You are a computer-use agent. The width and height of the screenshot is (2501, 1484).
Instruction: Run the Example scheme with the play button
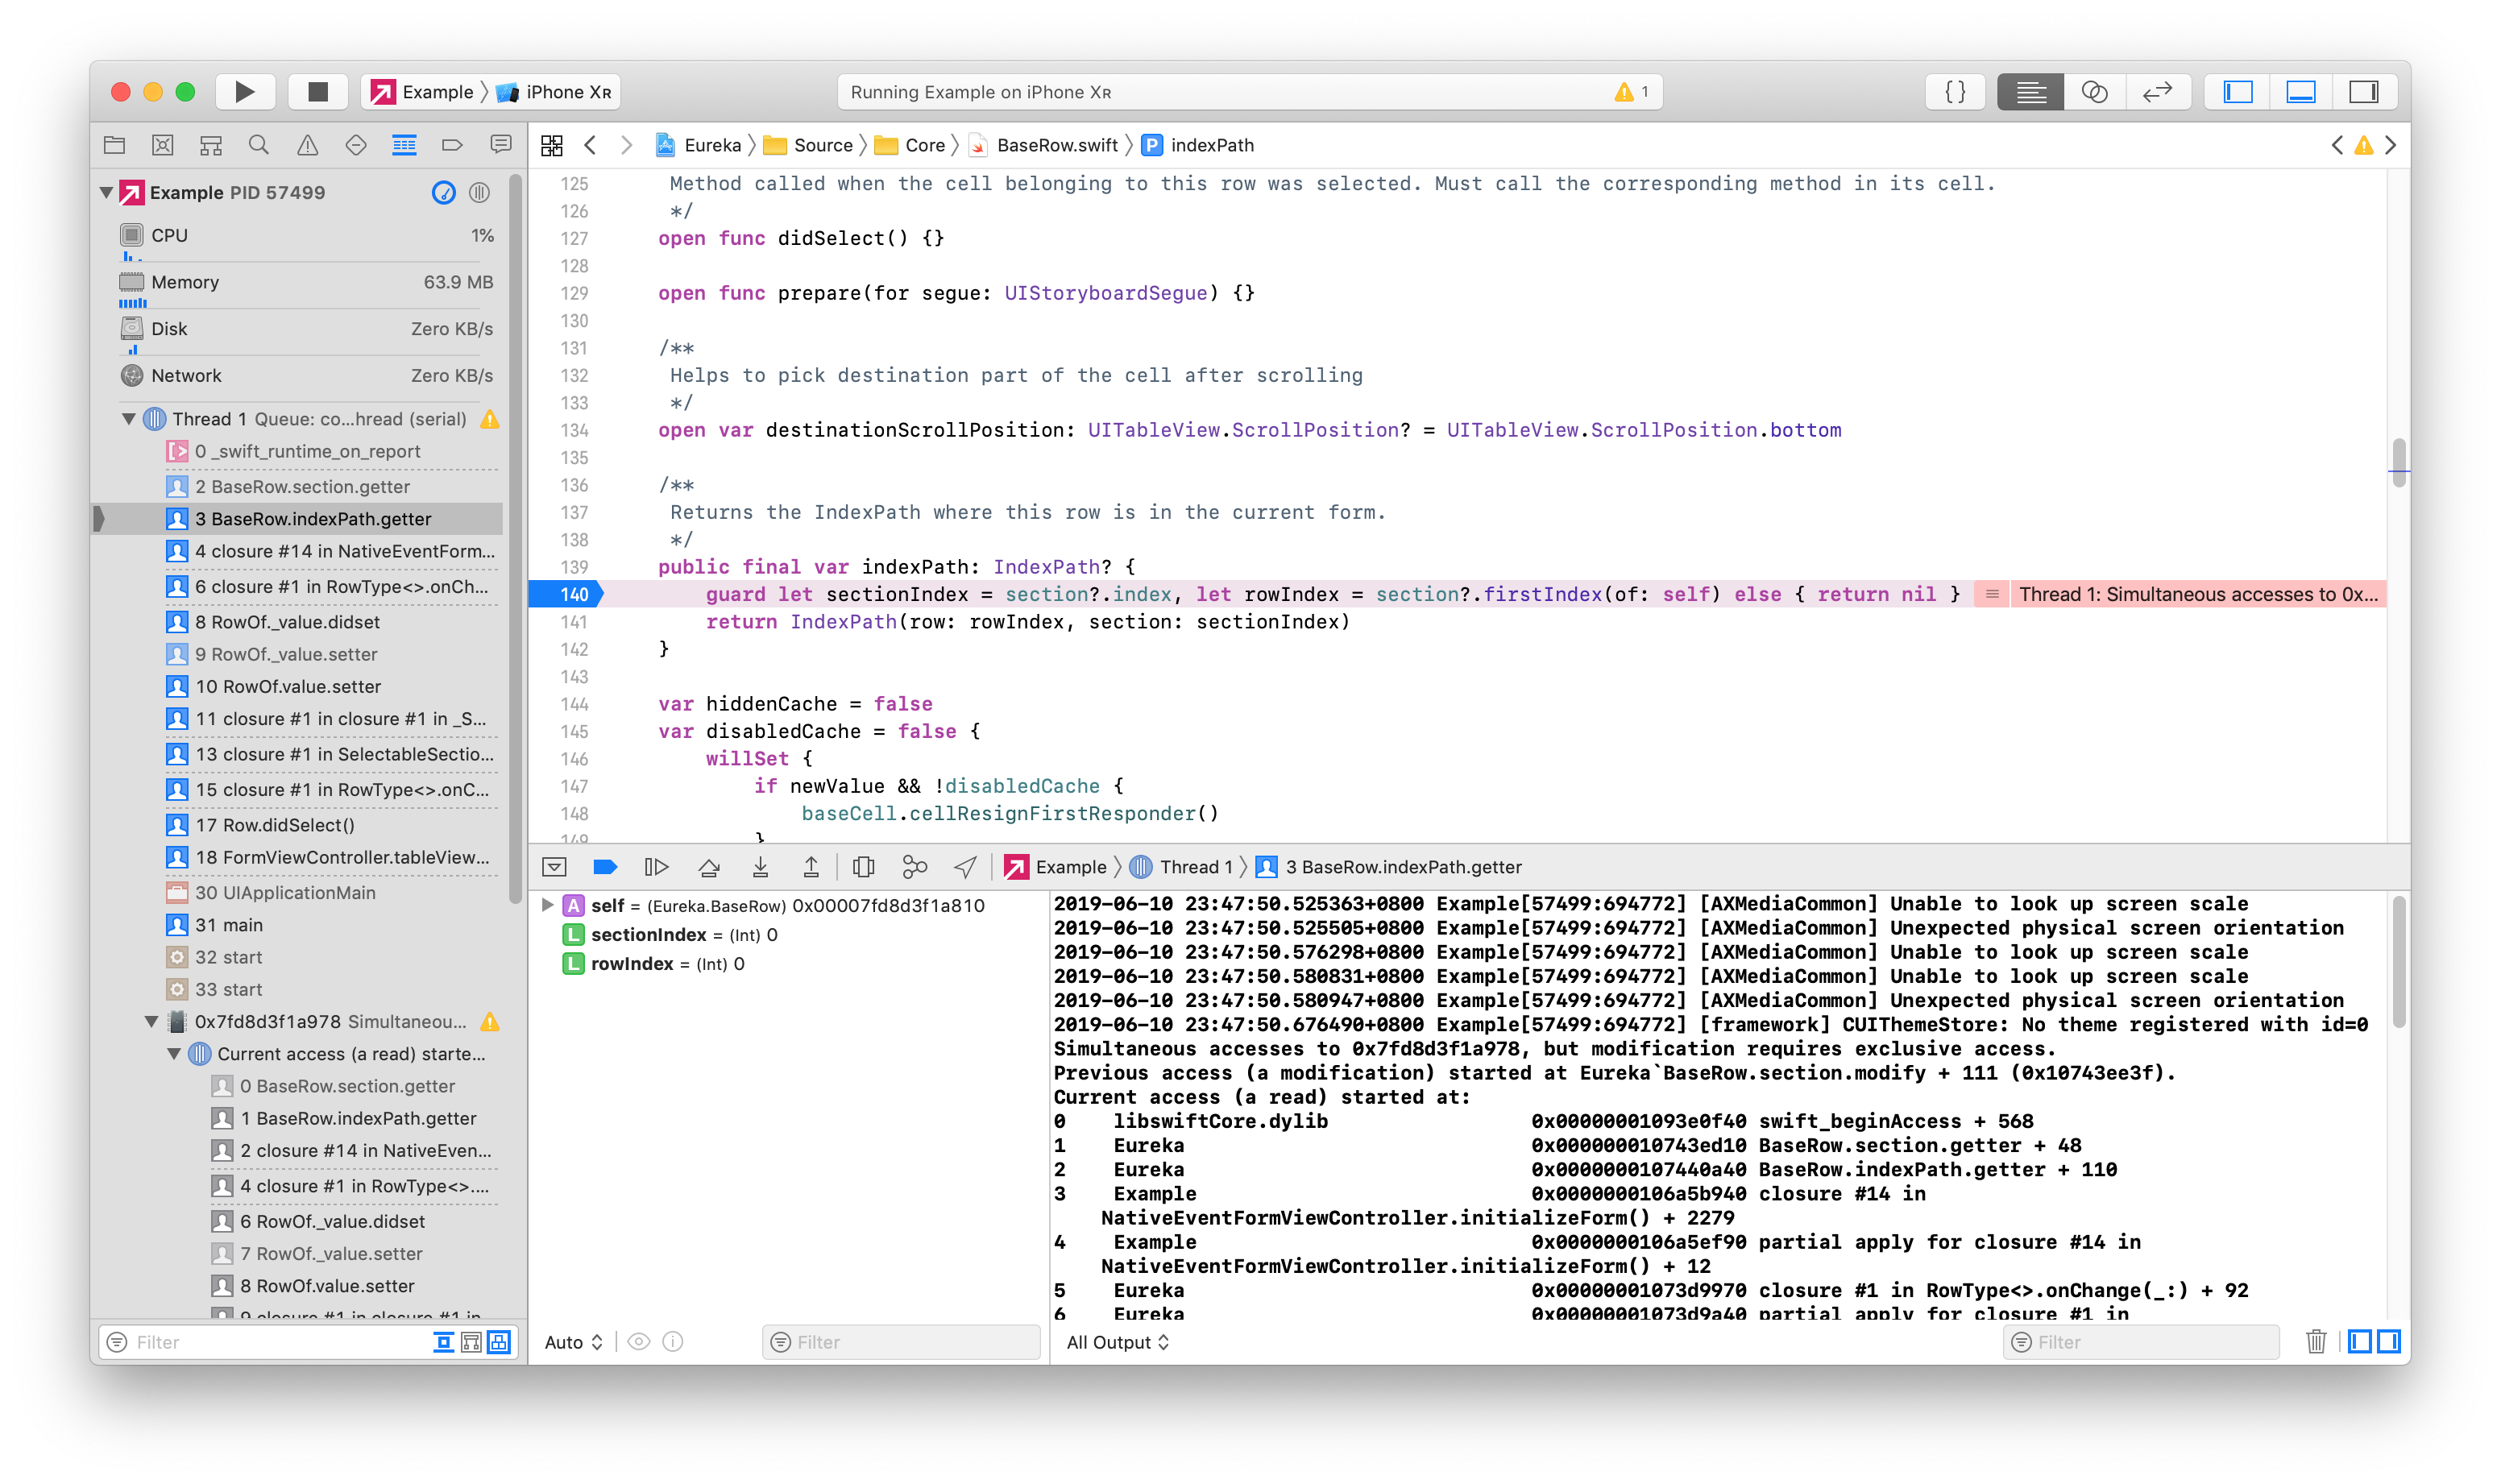245,91
